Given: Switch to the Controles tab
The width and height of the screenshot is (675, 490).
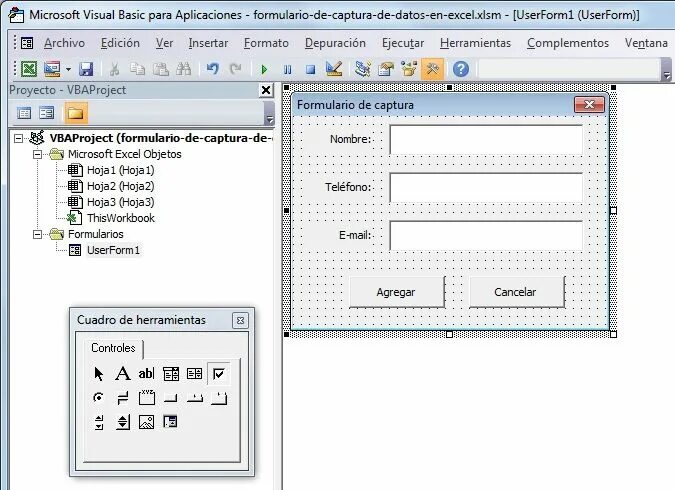Looking at the screenshot, I should click(113, 348).
